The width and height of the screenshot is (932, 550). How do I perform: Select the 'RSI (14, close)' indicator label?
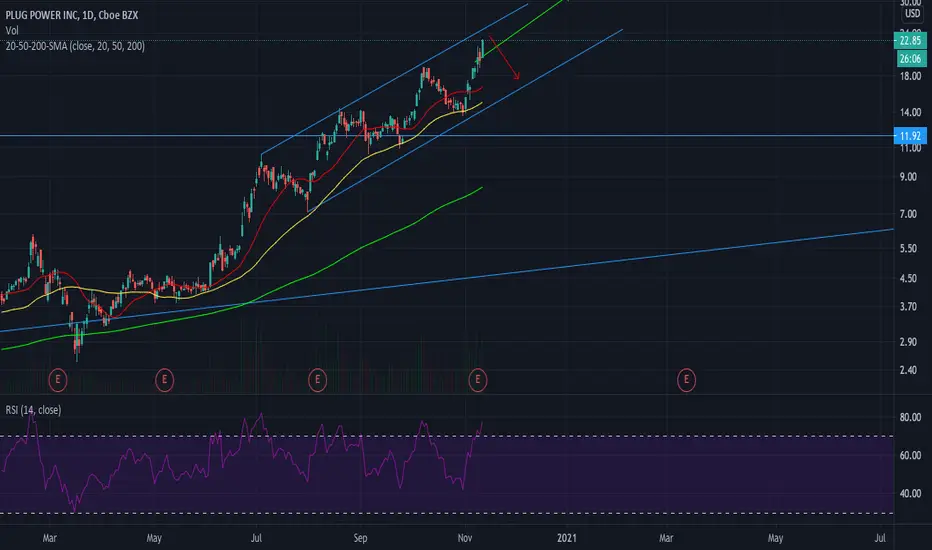point(33,410)
